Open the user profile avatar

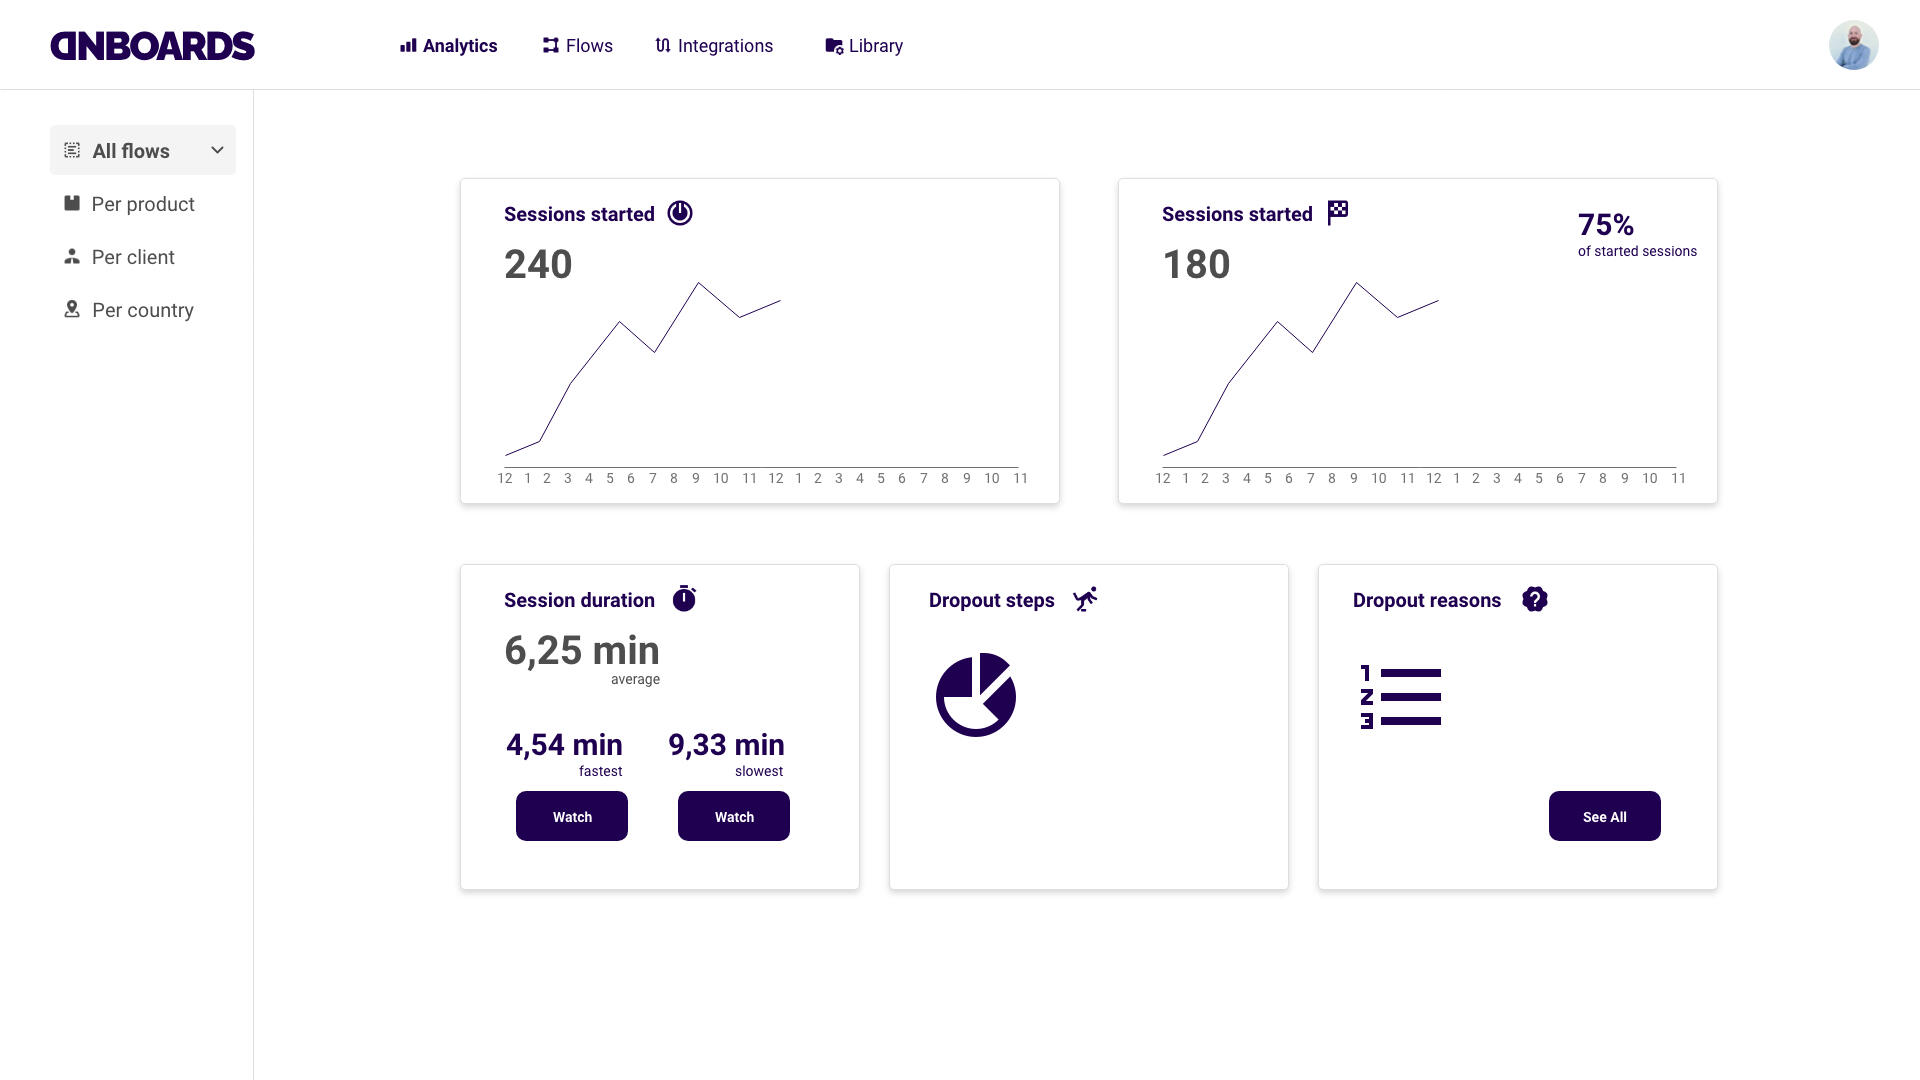coord(1853,46)
